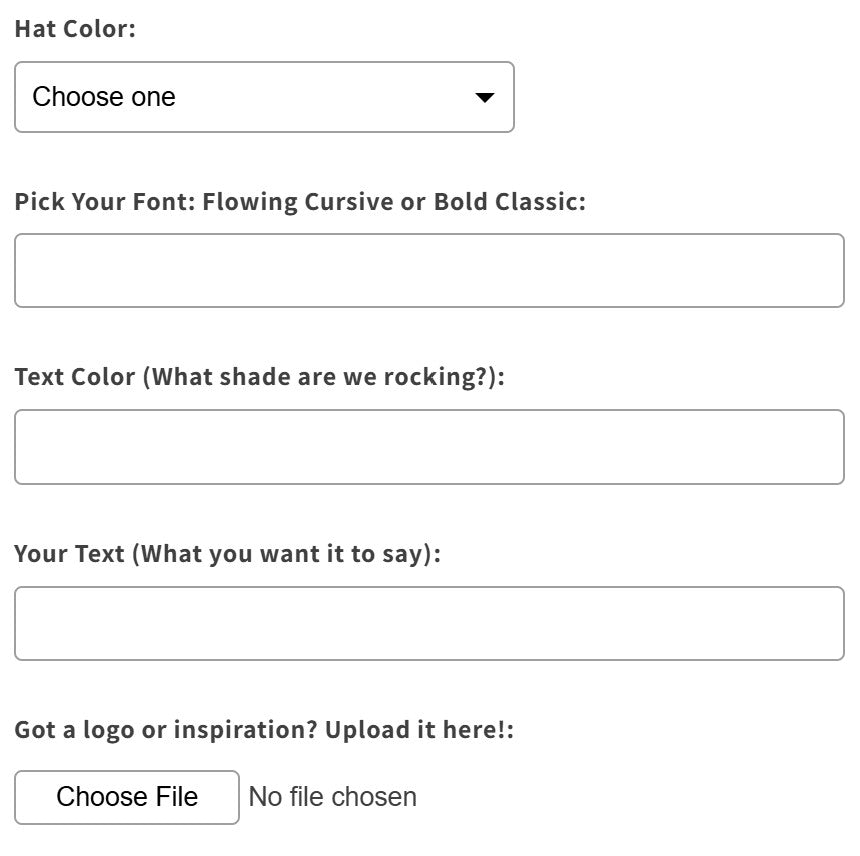Screen dimensions: 860x856
Task: Click the 'Your Text' label
Action: click(70, 553)
